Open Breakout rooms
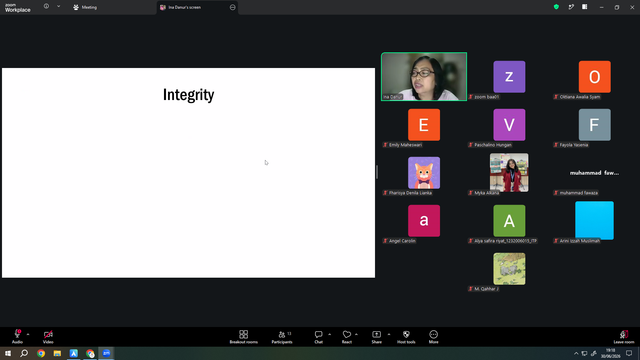Viewport: 640px width, 360px height. (x=243, y=337)
